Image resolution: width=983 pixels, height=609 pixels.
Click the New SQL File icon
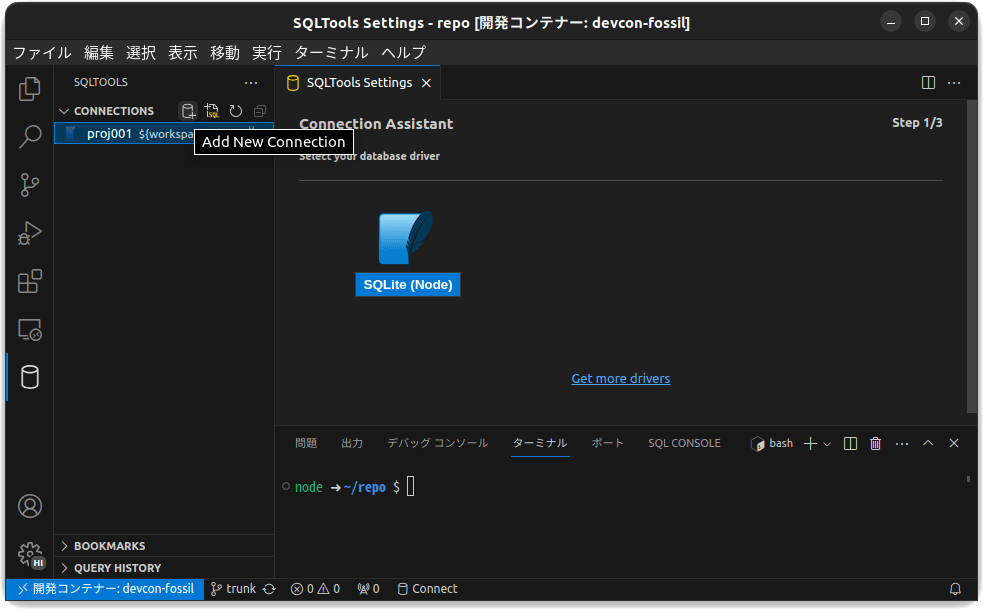click(x=212, y=111)
